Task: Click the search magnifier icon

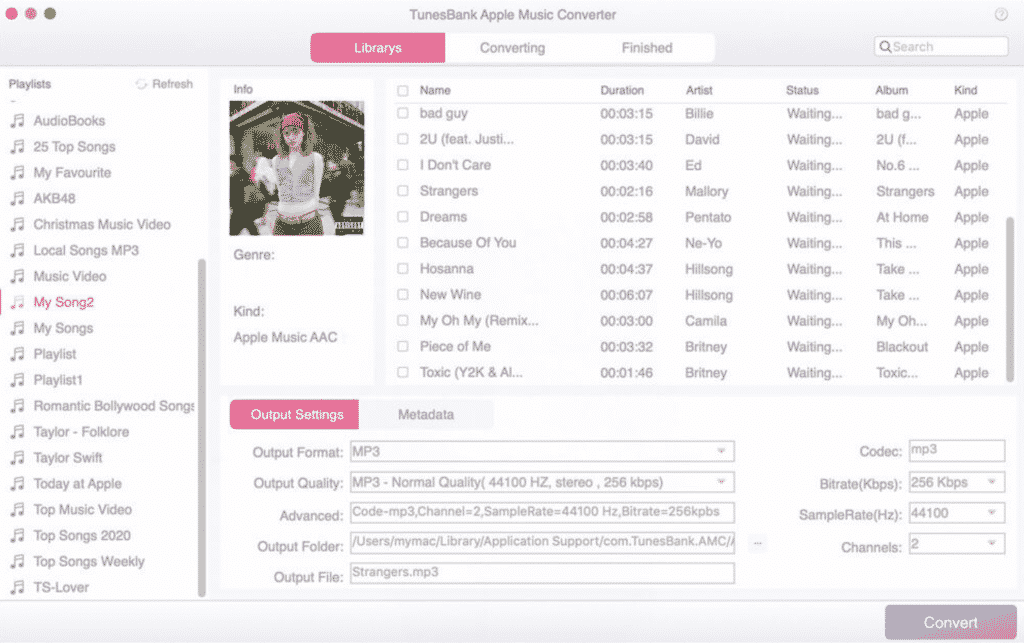Action: (x=884, y=46)
